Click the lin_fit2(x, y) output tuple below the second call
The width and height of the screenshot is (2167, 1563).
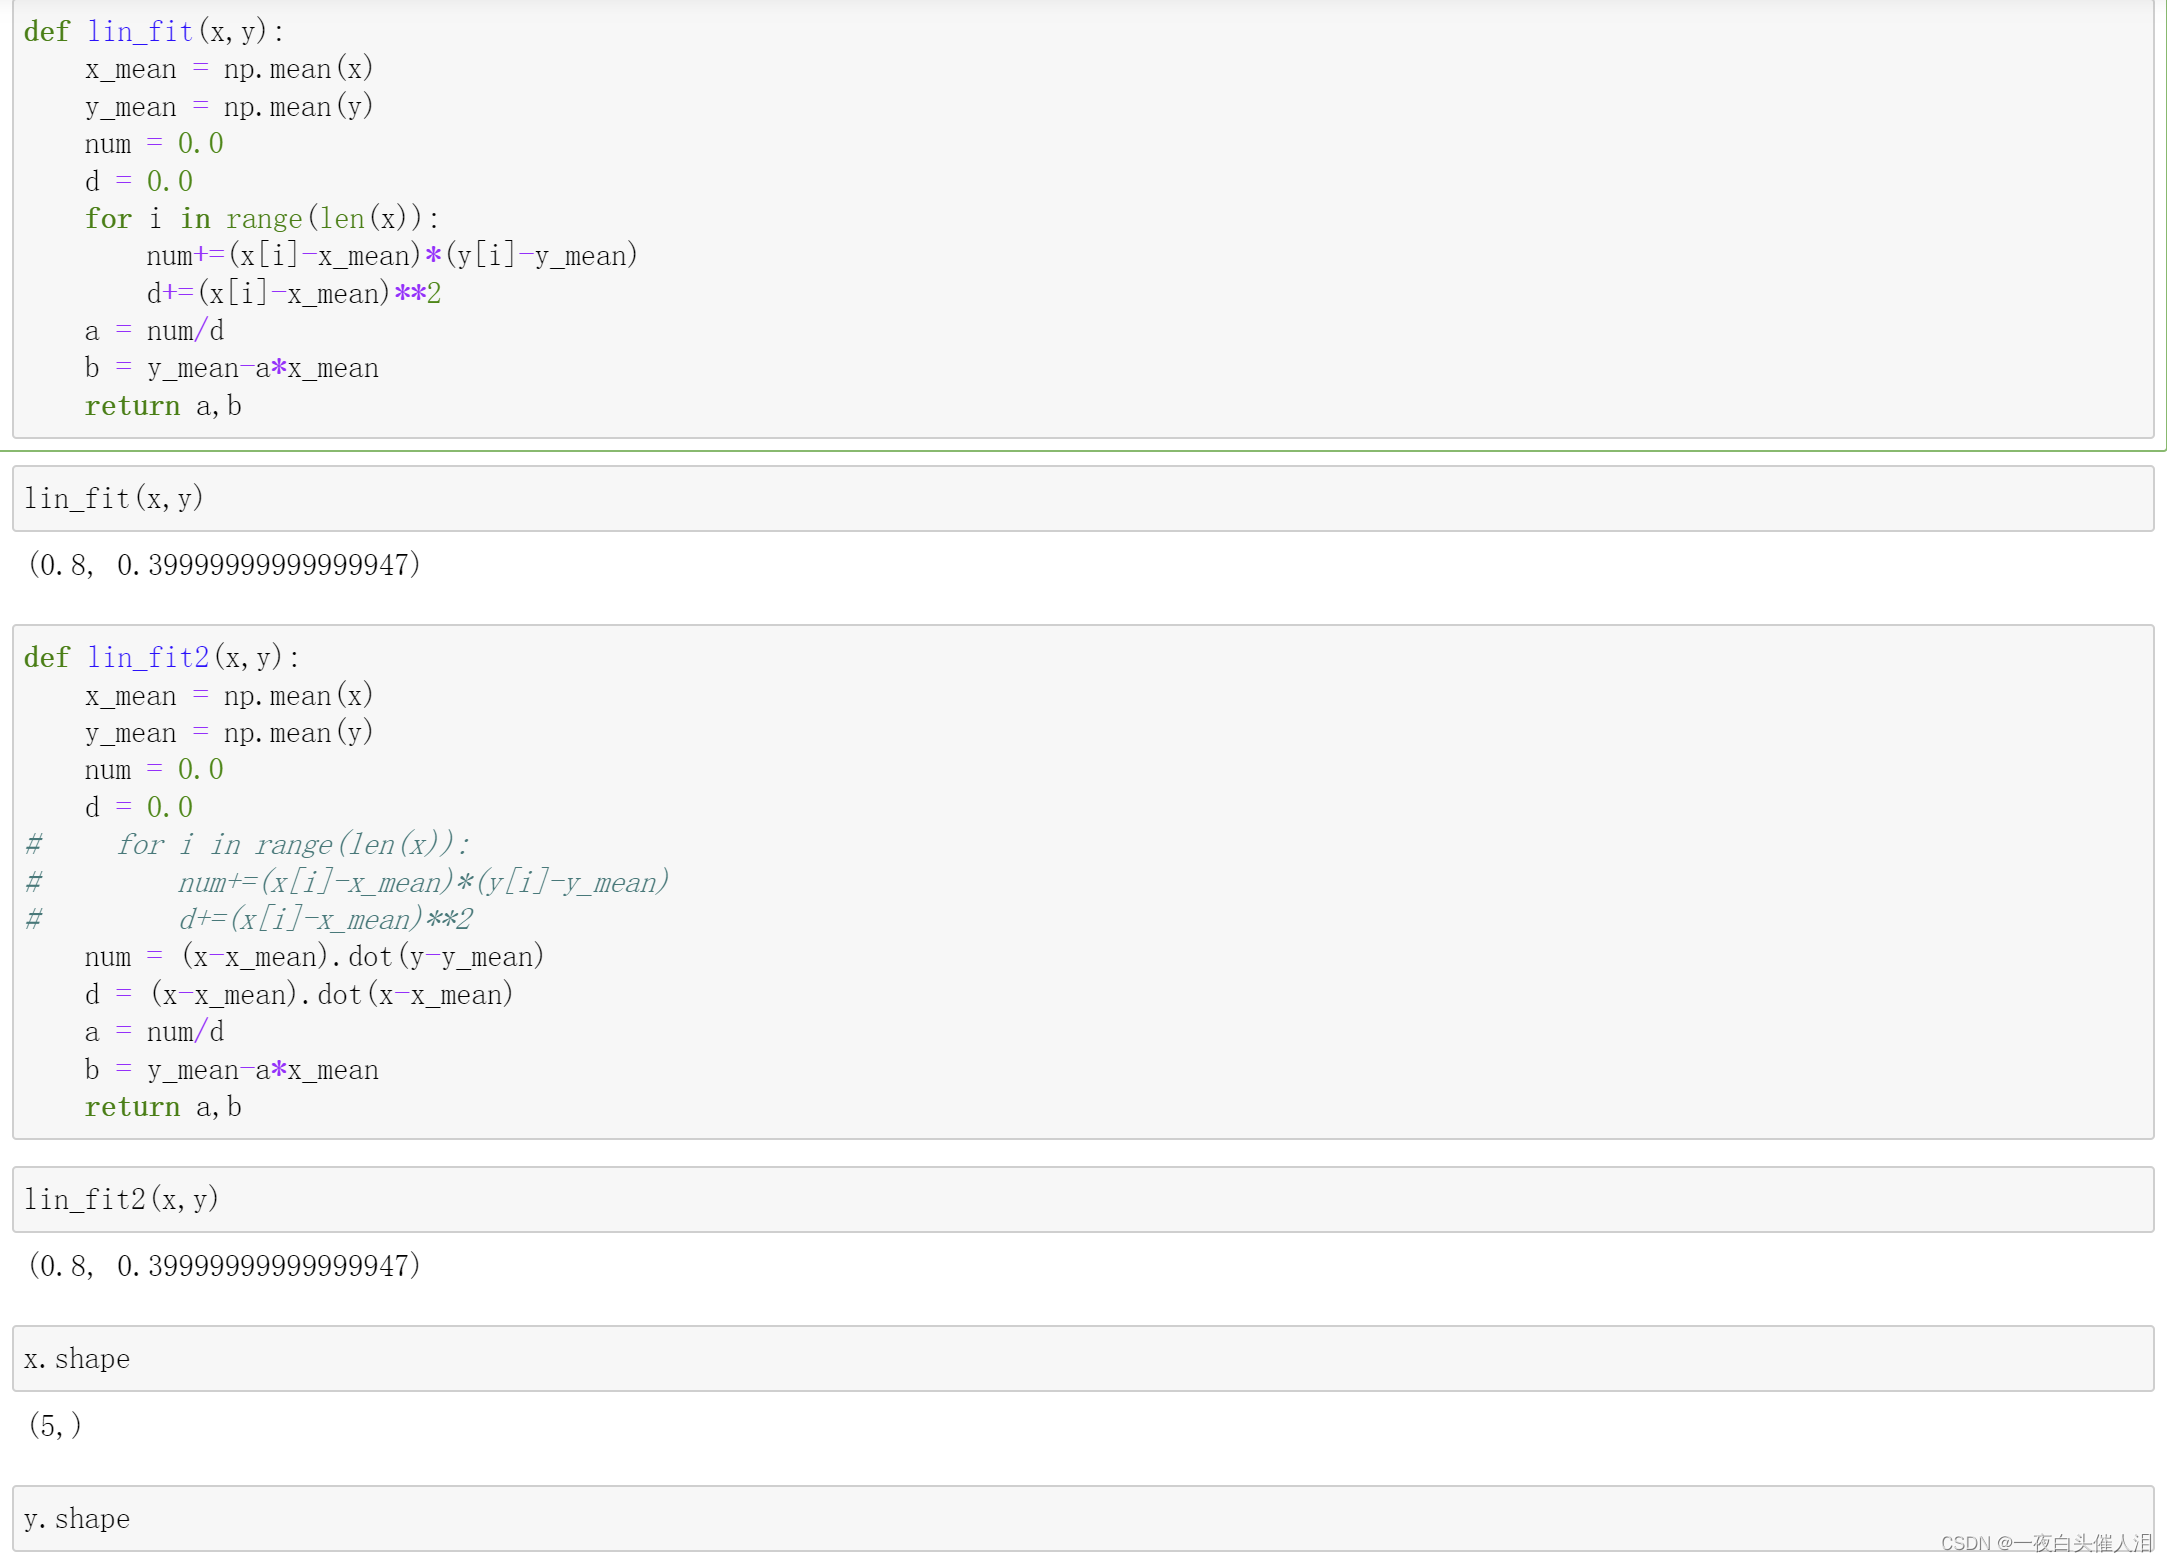pyautogui.click(x=224, y=1266)
